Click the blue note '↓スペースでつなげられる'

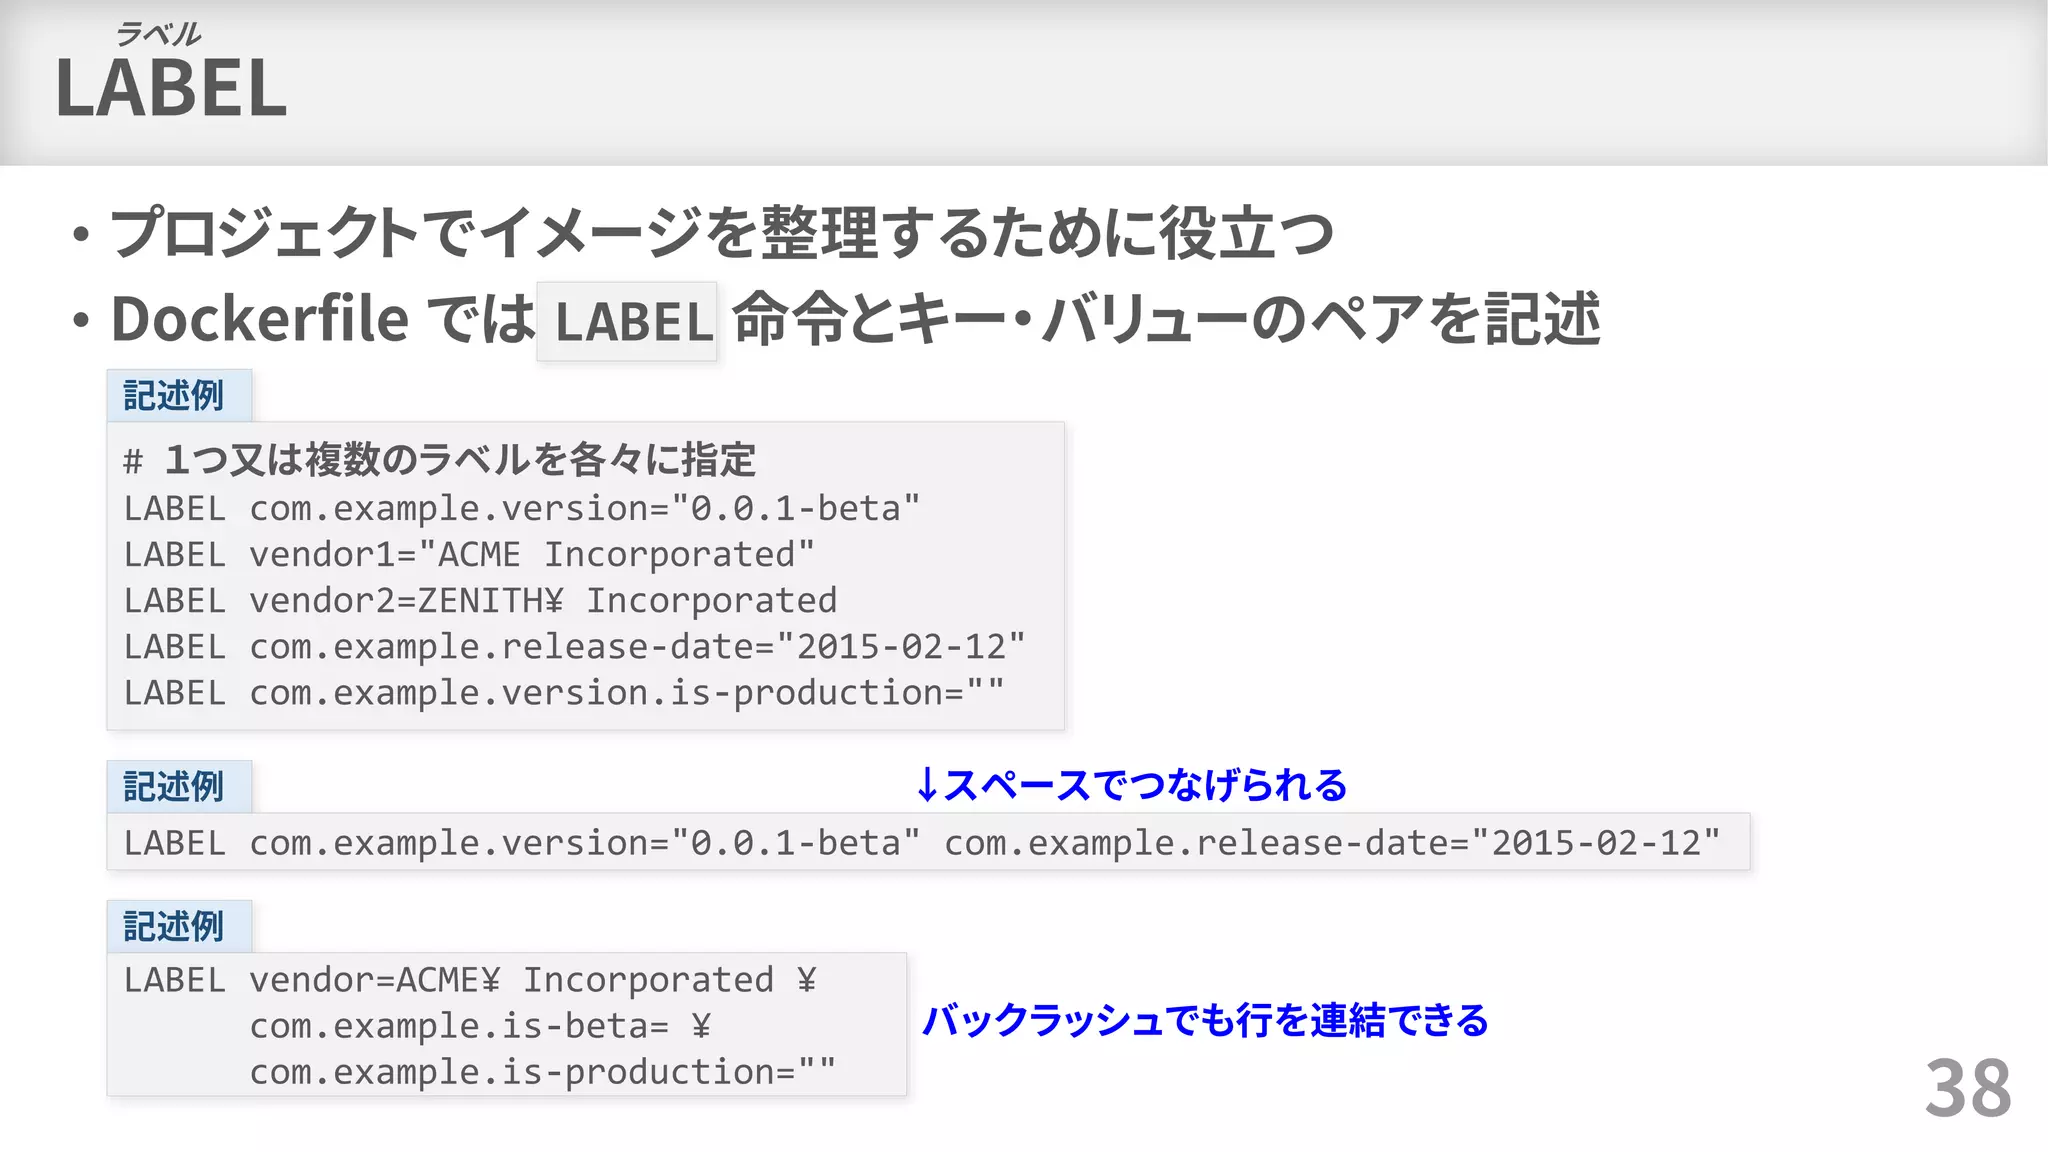point(1132,785)
